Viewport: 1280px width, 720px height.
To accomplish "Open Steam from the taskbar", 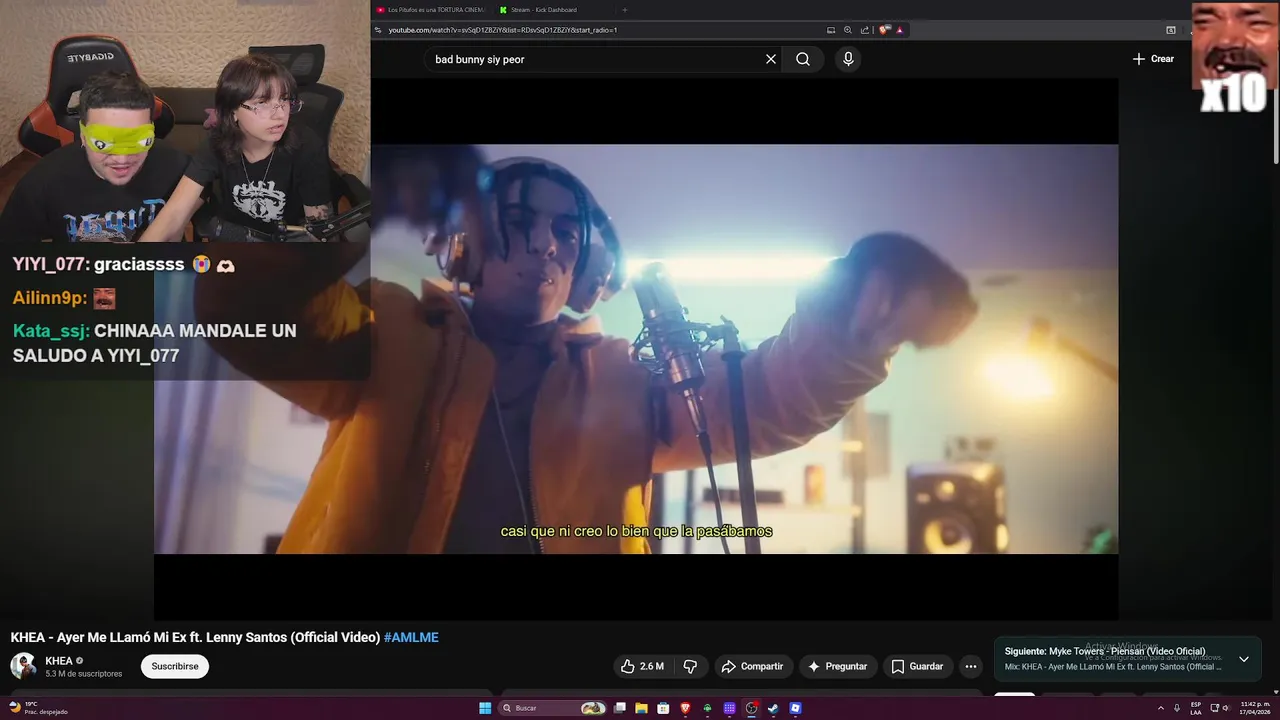I will coord(773,708).
